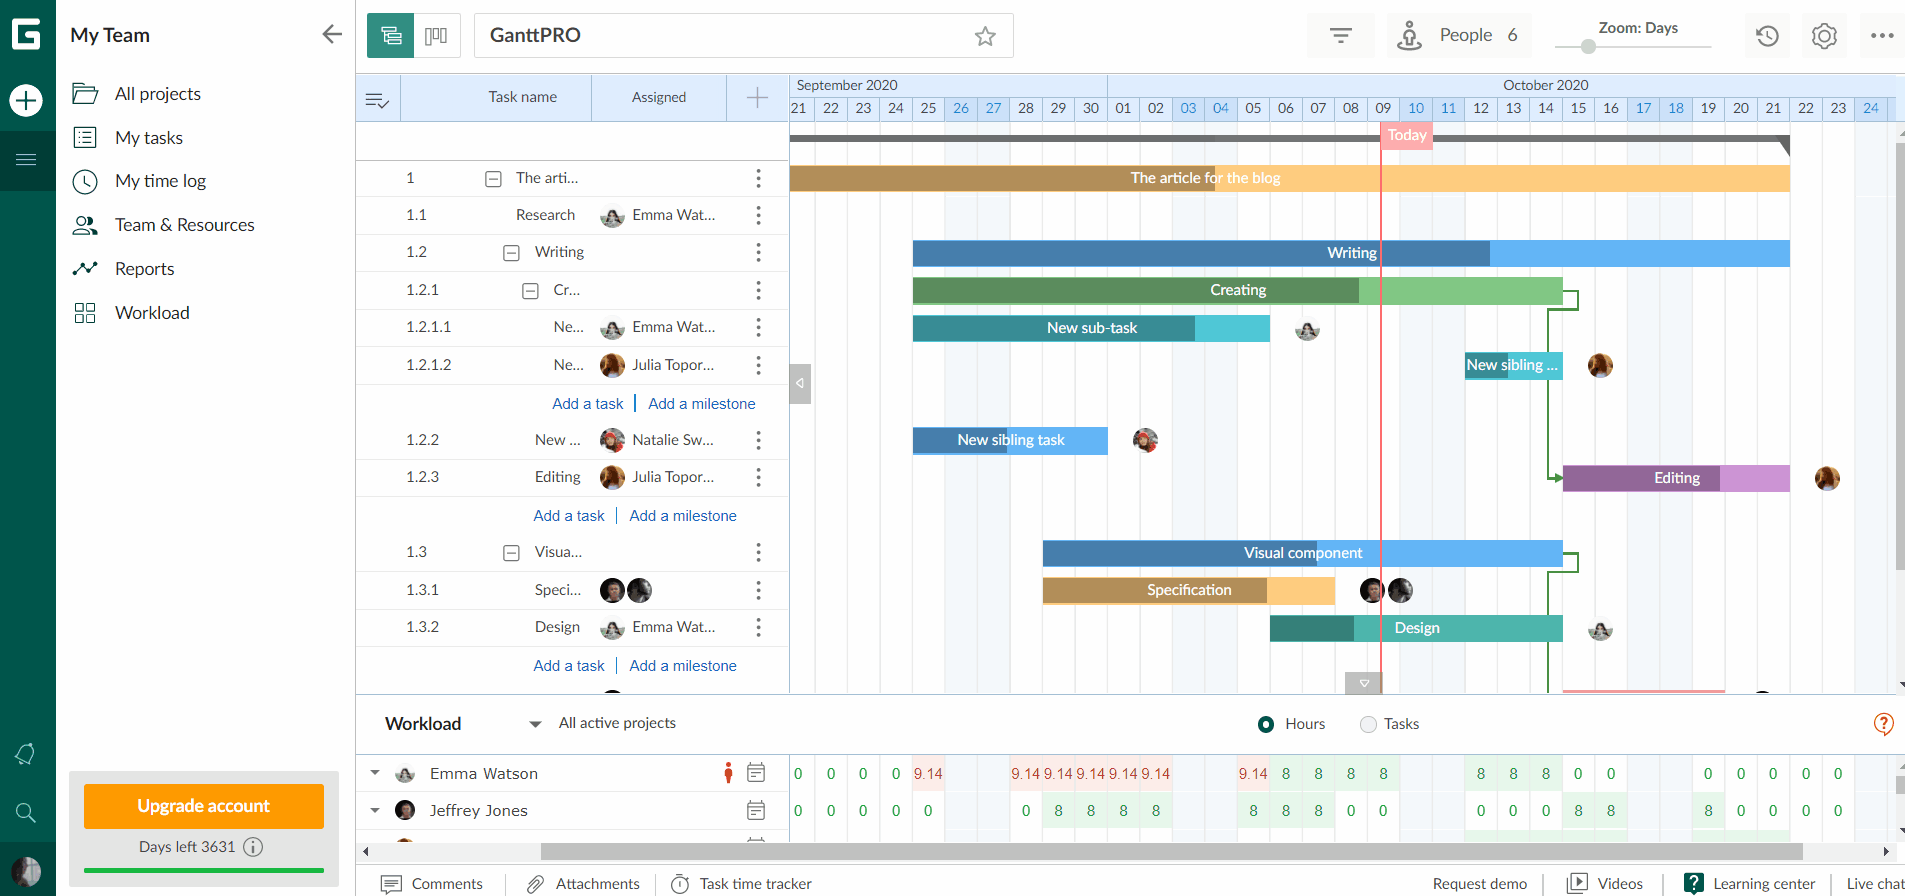Switch to board view icon
The width and height of the screenshot is (1905, 896).
pos(437,35)
